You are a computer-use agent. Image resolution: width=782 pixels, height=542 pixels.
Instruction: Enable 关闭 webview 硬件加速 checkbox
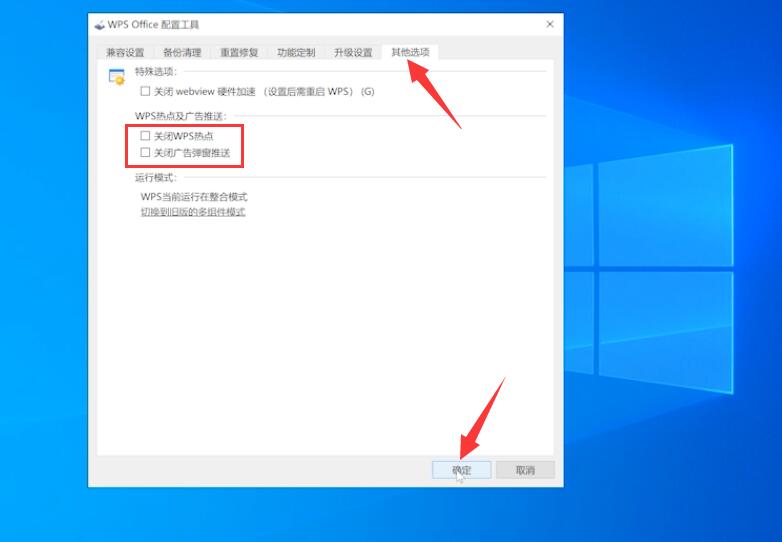pos(145,91)
